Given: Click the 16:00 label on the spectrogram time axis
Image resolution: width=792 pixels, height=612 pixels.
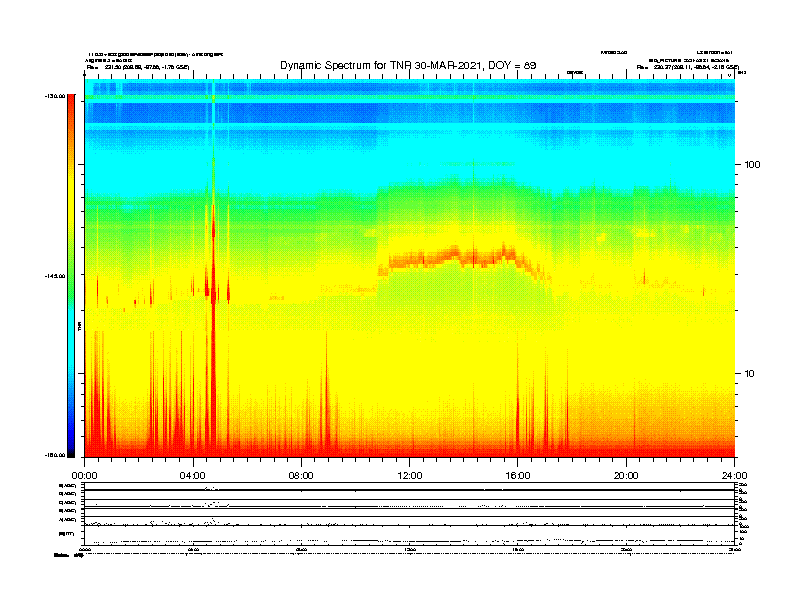Looking at the screenshot, I should tap(518, 476).
